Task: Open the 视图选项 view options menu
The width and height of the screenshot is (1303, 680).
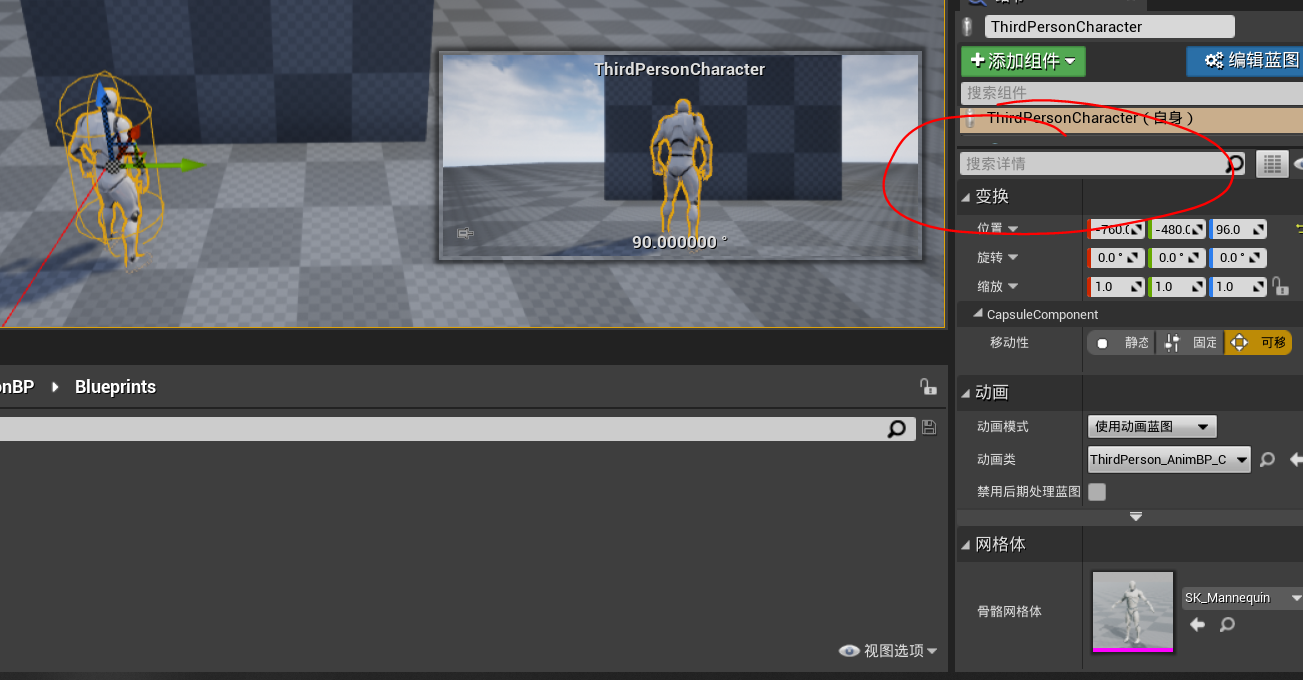Action: coord(888,651)
